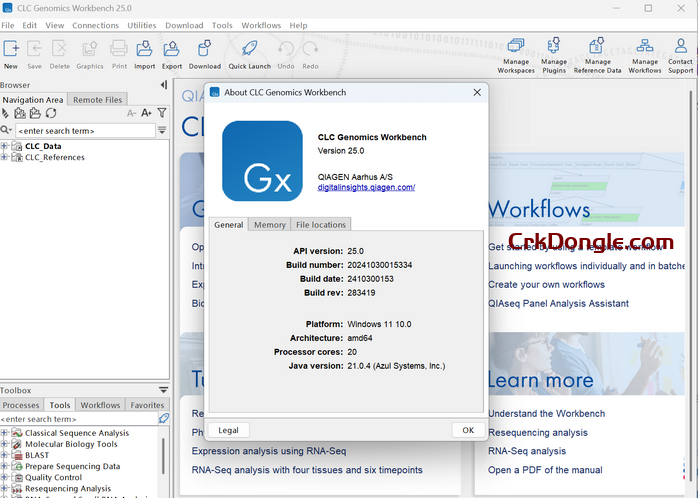Click the refresh icon in Navigation Area
Viewport: 700px width, 498px height.
pyautogui.click(x=51, y=113)
